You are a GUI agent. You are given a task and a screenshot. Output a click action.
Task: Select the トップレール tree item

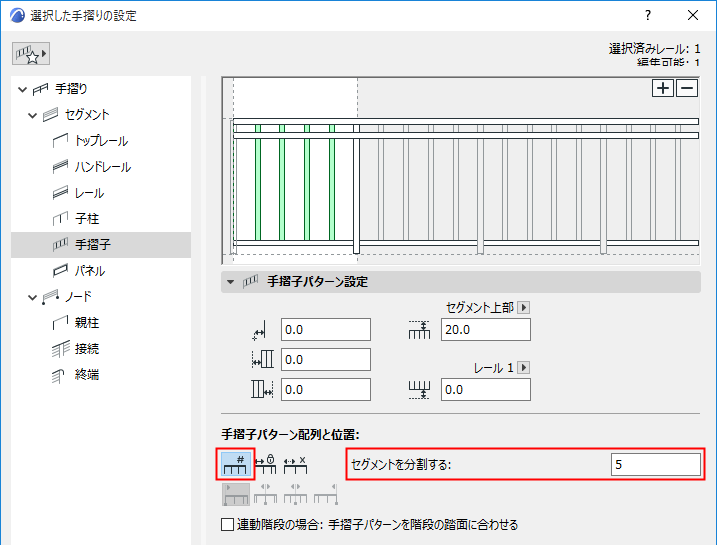pos(101,141)
